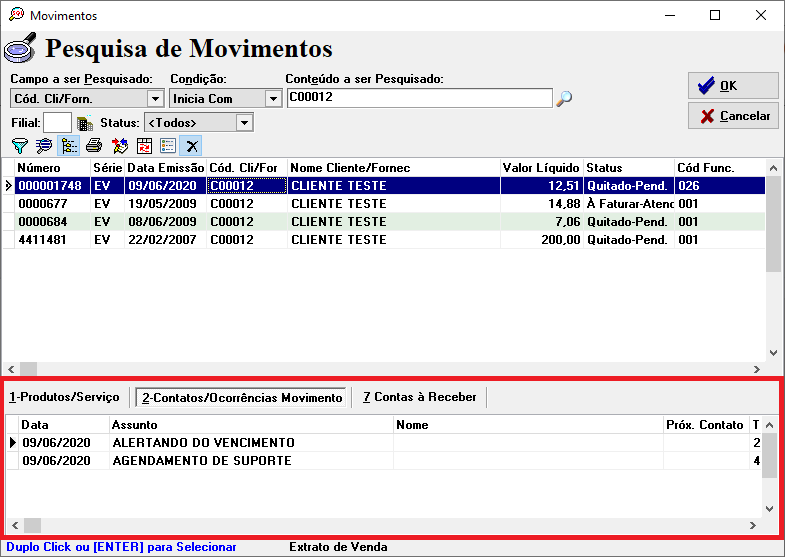Open the 7 Contas à Receber tab
This screenshot has width=785, height=557.
(x=420, y=397)
